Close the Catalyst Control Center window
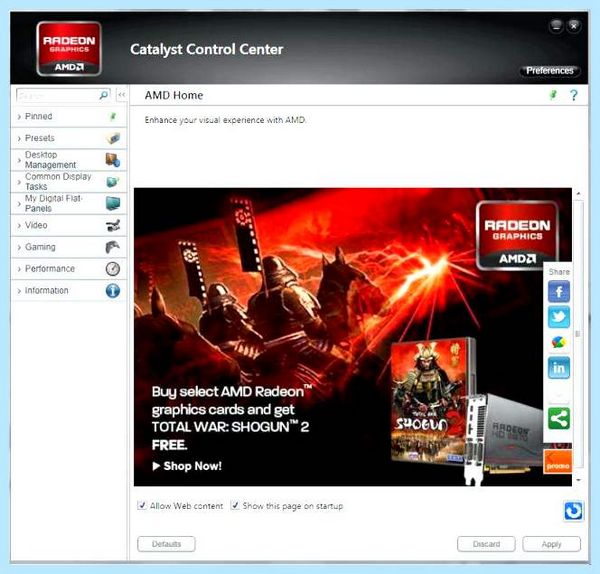Screen dimensions: 600x574 pyautogui.click(x=574, y=26)
